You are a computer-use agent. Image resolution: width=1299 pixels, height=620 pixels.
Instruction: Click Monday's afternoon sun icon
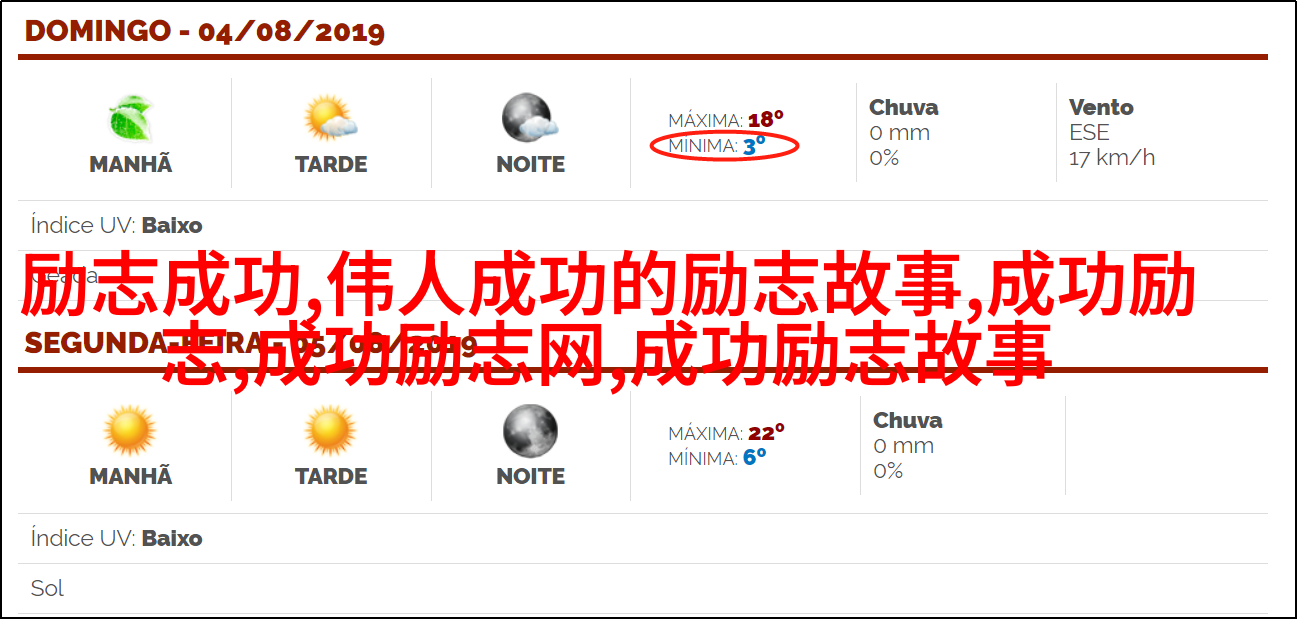click(x=331, y=431)
